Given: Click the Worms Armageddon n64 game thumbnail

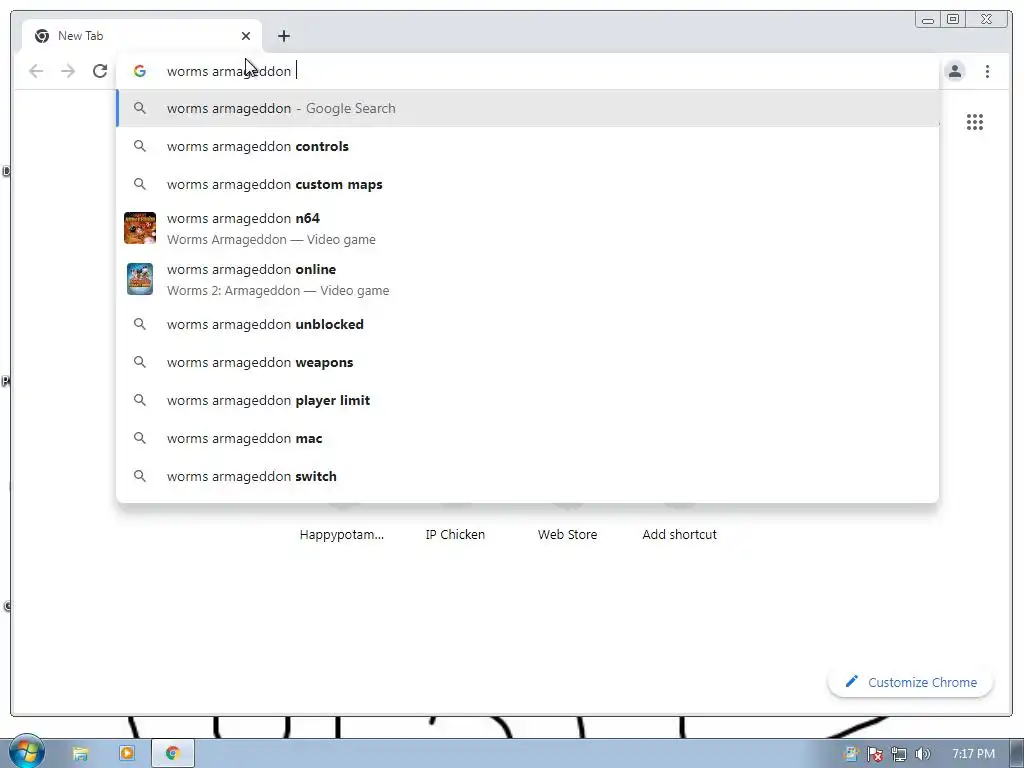Looking at the screenshot, I should [140, 228].
